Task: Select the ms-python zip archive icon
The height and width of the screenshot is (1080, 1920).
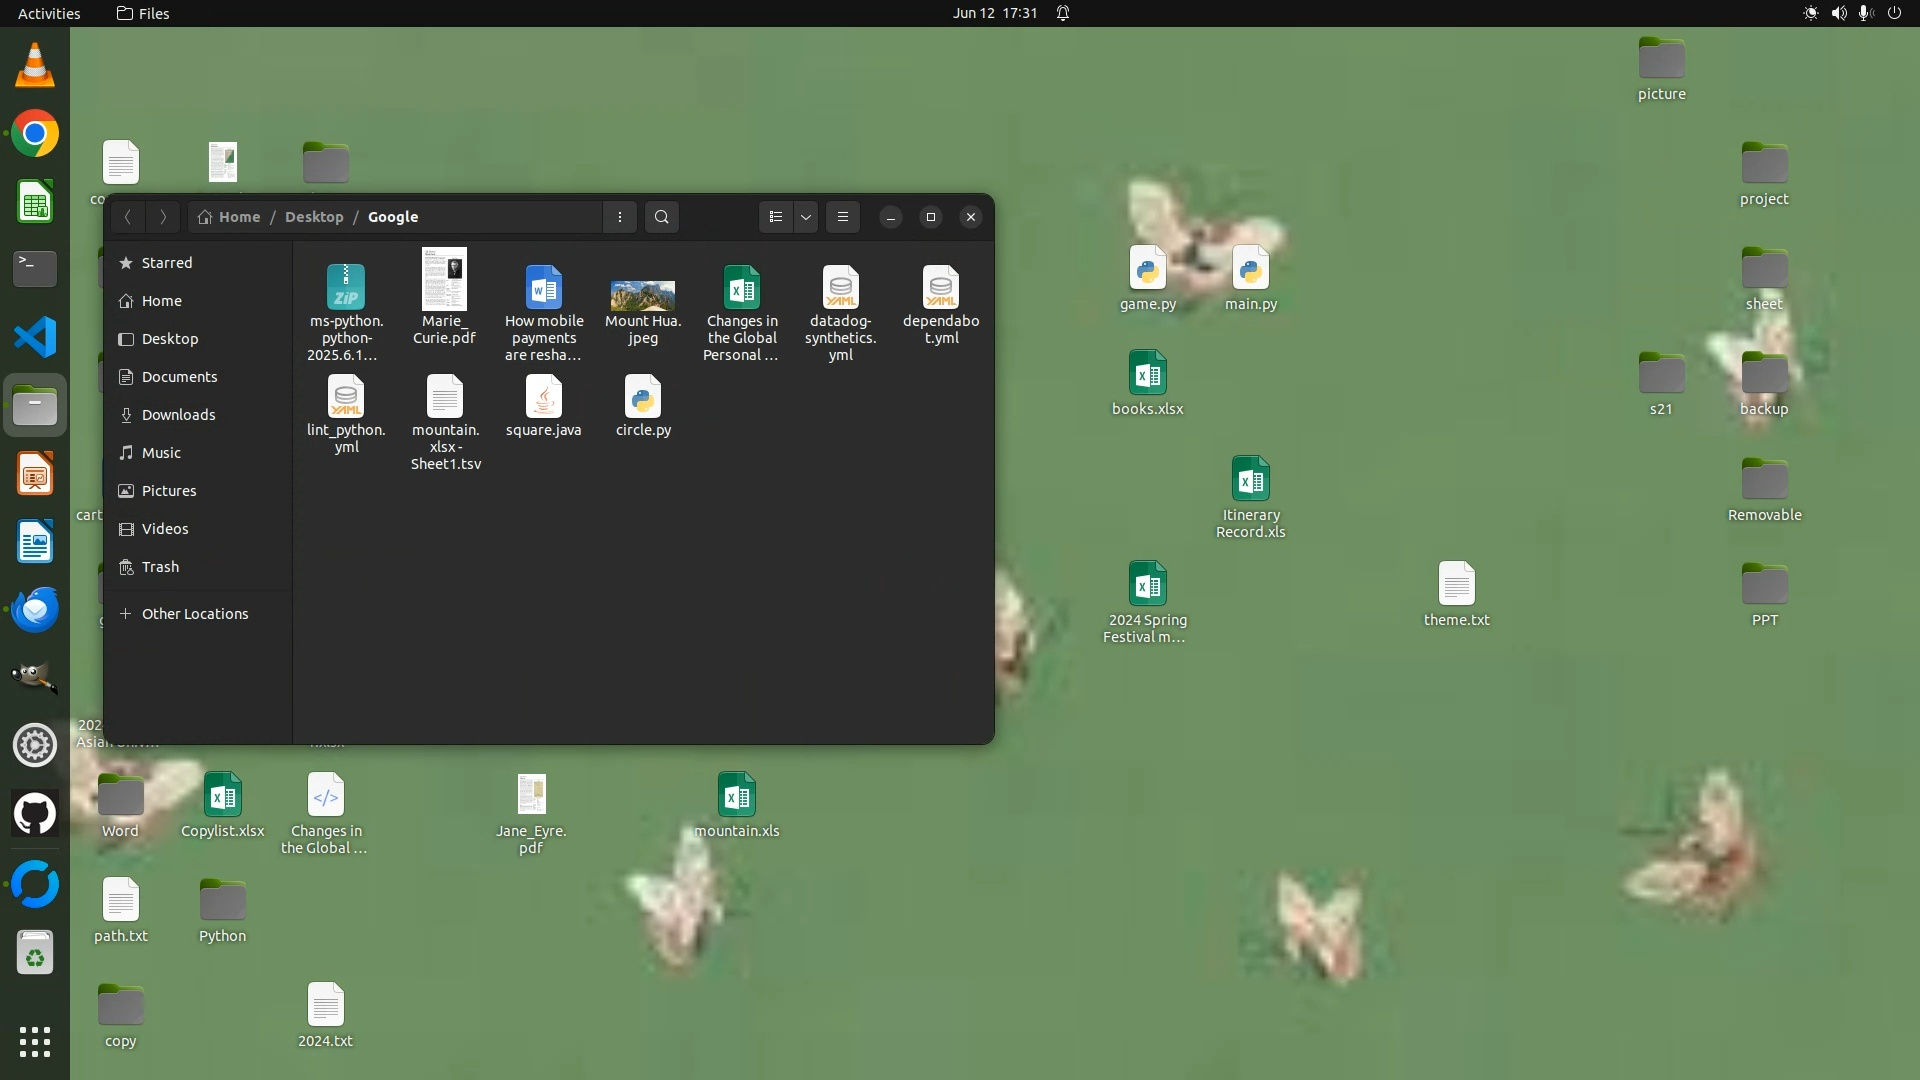Action: point(346,288)
